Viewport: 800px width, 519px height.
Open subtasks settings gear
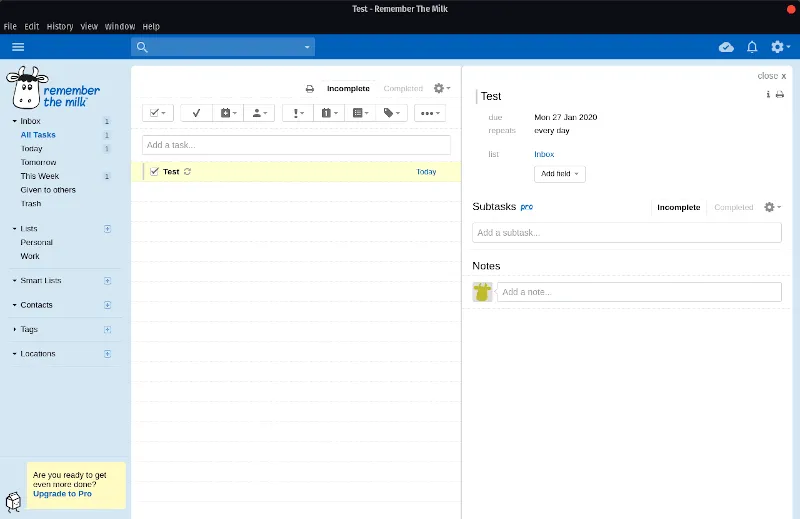click(772, 207)
